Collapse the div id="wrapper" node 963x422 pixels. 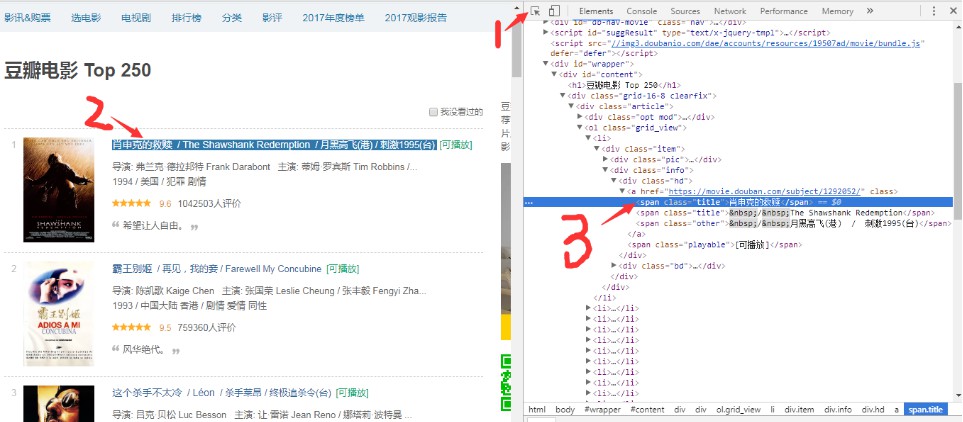point(546,64)
